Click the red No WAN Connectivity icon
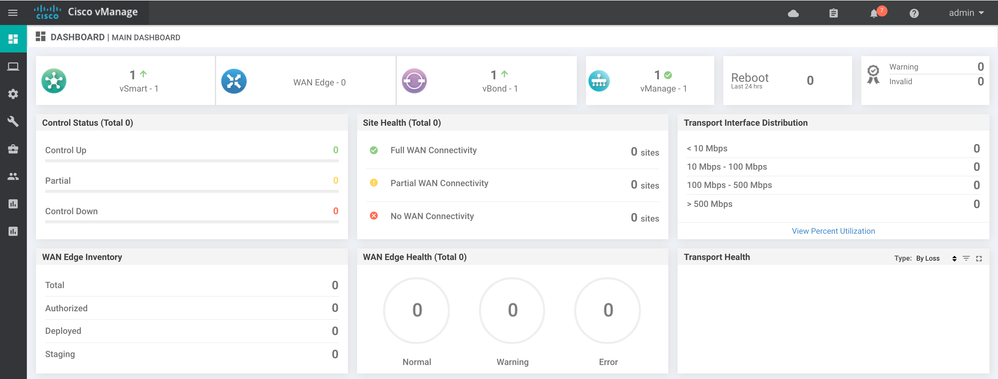This screenshot has width=998, height=379. (x=374, y=216)
